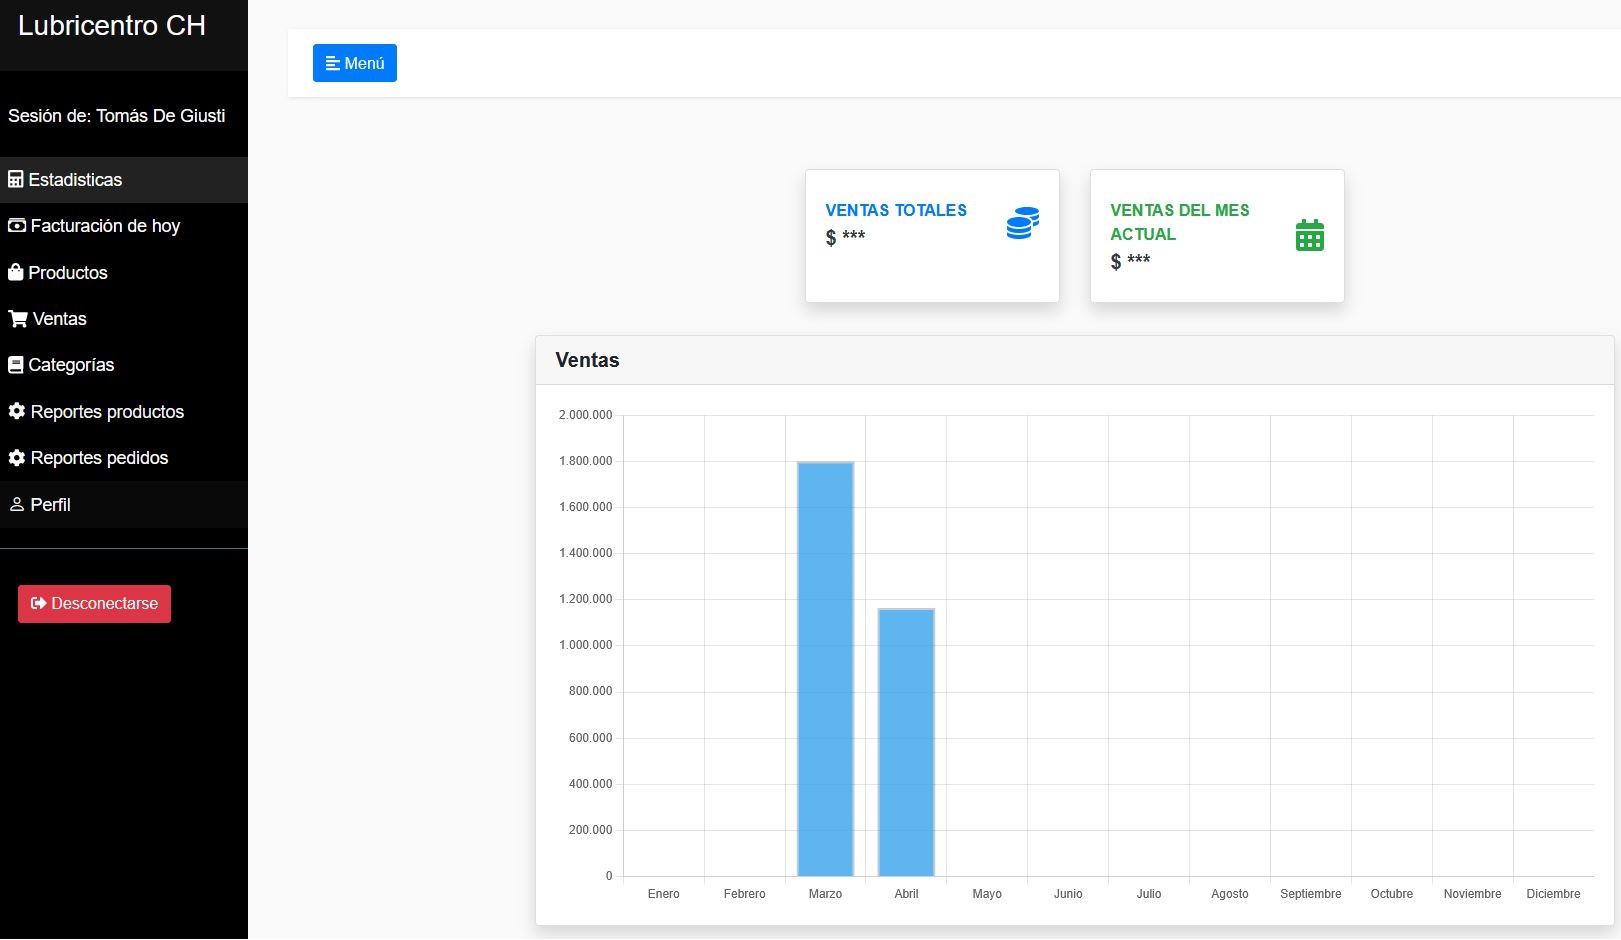The height and width of the screenshot is (940, 1621).
Task: Select the Marzo bar in the chart
Action: (825, 668)
